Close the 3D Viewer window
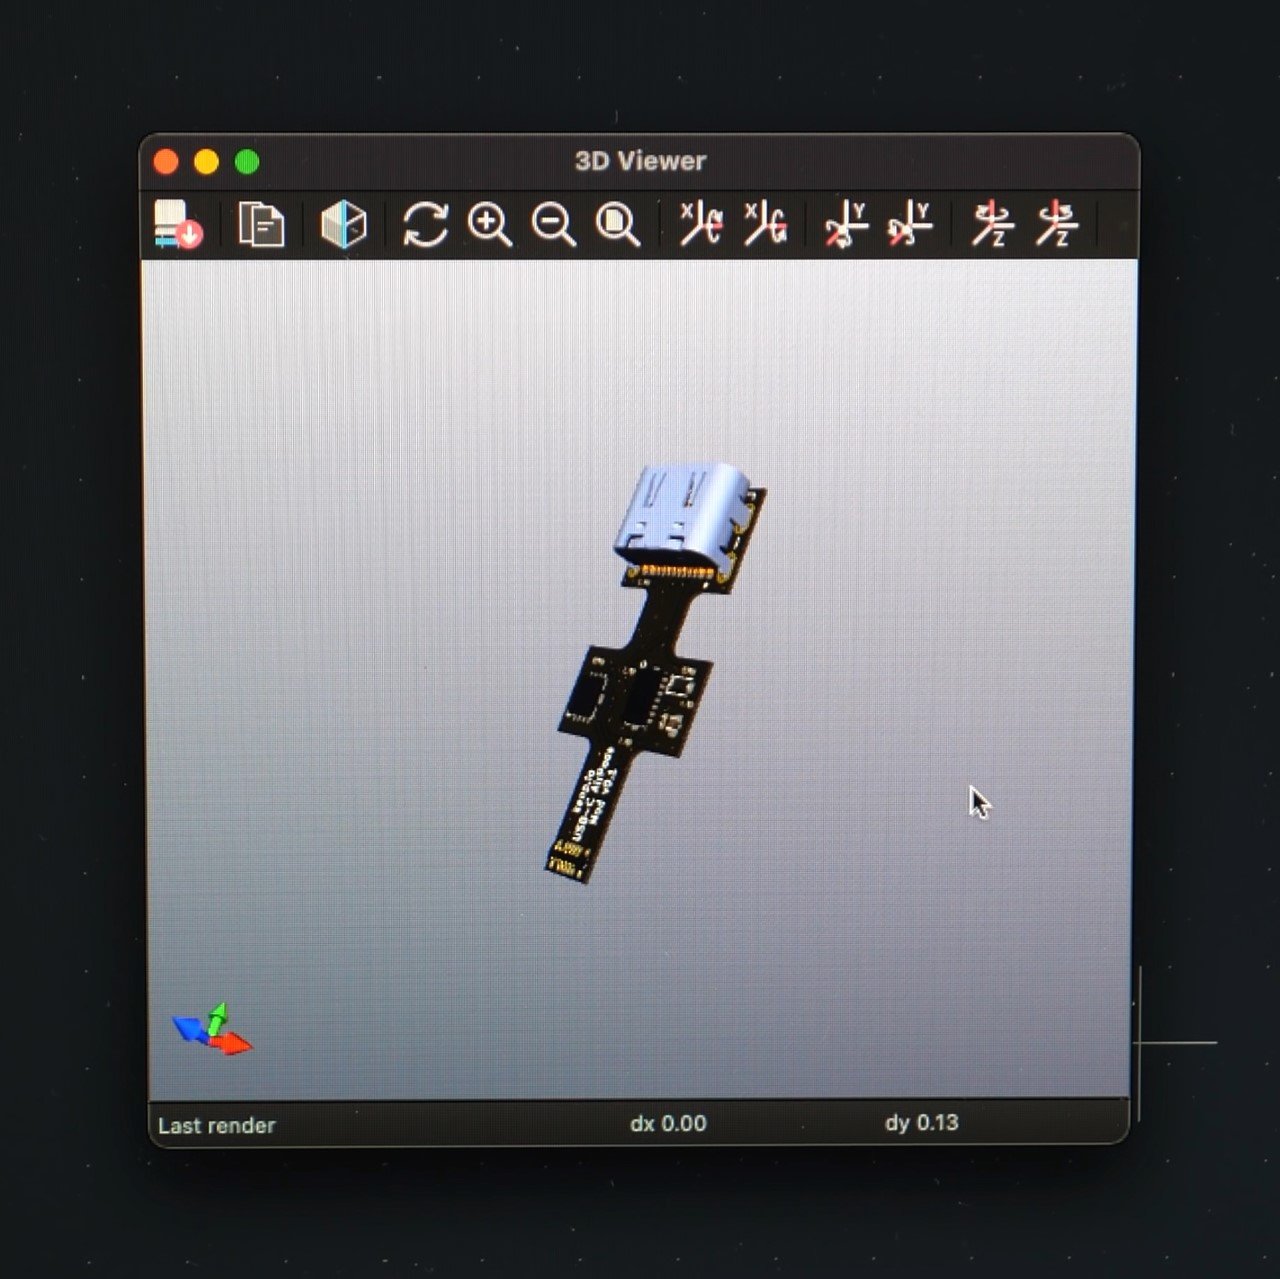This screenshot has width=1280, height=1279. tap(166, 162)
